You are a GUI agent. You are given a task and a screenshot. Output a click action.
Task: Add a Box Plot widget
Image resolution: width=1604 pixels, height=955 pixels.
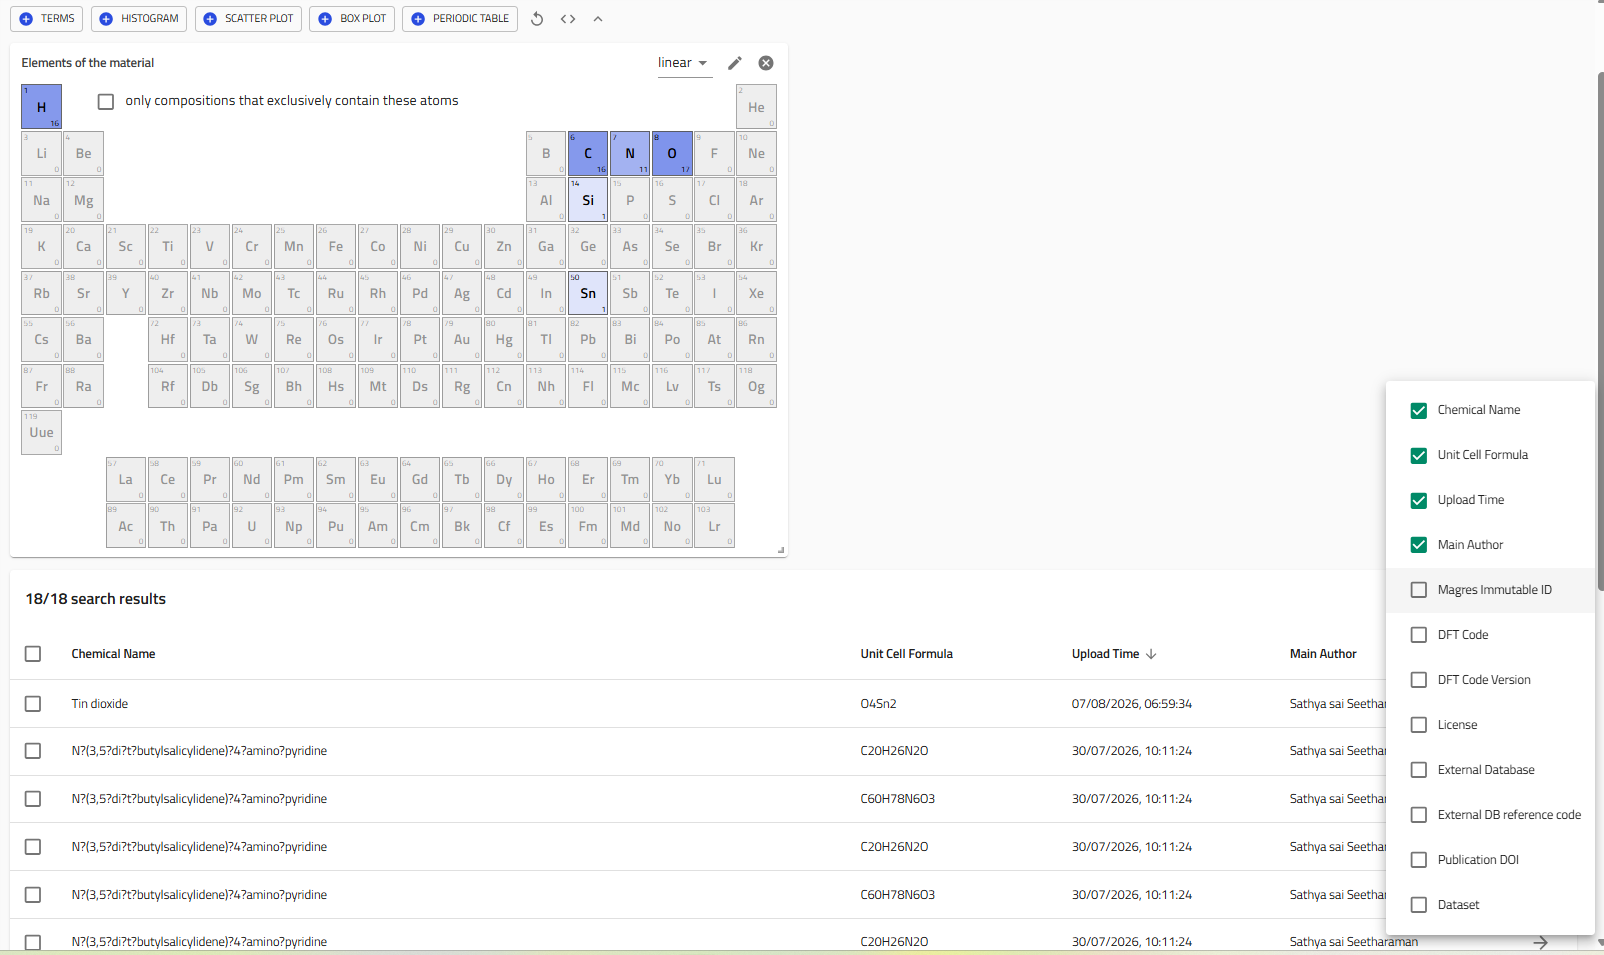(352, 19)
